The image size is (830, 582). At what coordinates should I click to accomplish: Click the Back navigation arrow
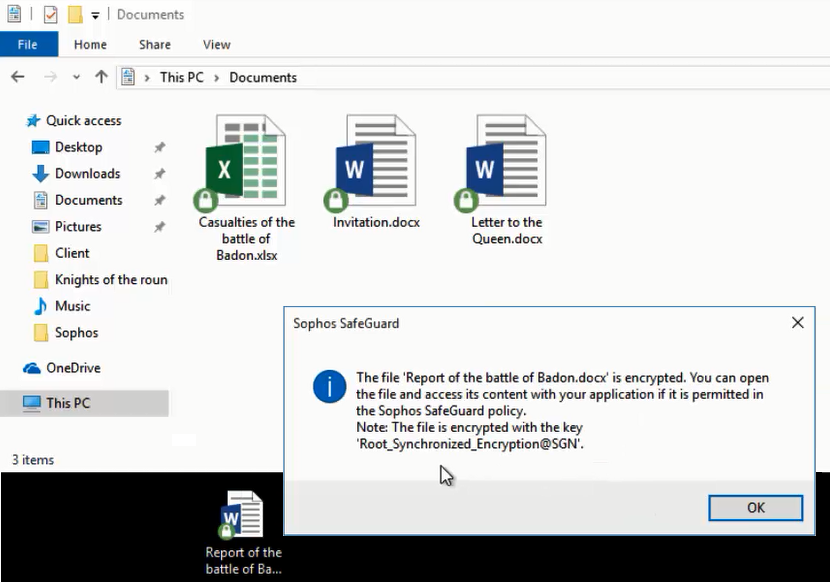pos(18,77)
